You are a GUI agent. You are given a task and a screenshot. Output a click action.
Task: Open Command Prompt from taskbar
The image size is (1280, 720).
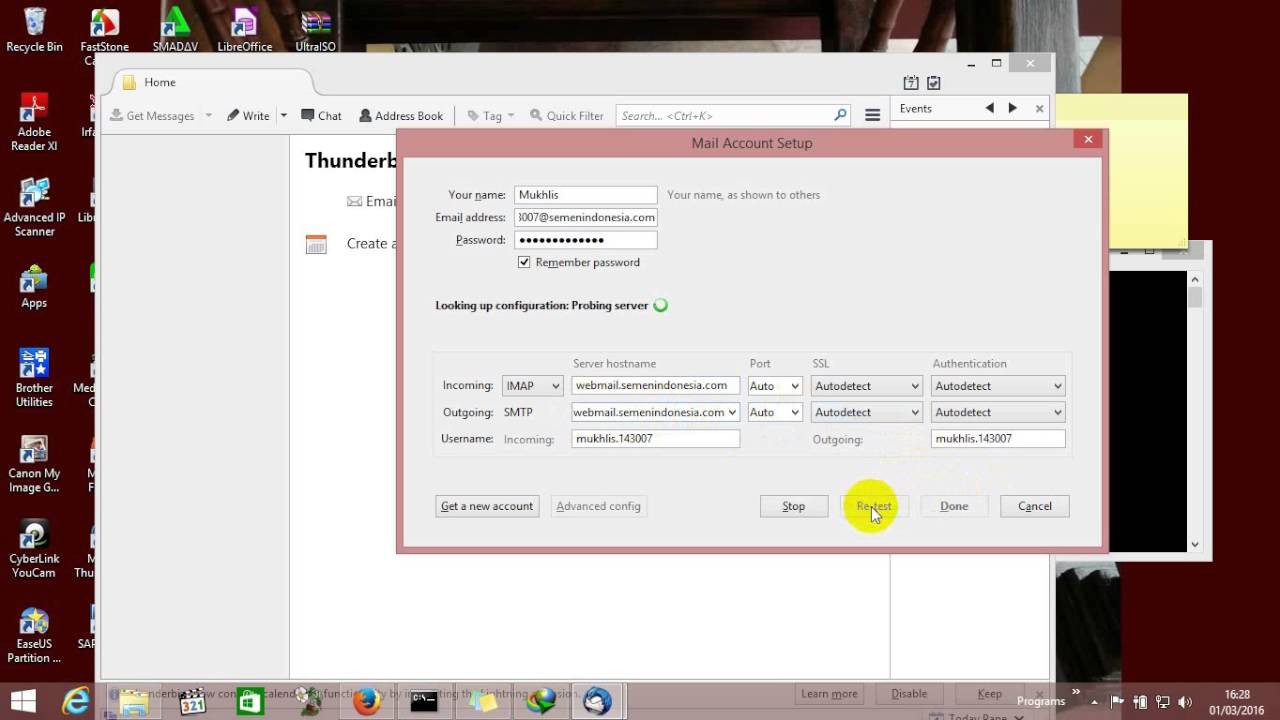point(424,701)
